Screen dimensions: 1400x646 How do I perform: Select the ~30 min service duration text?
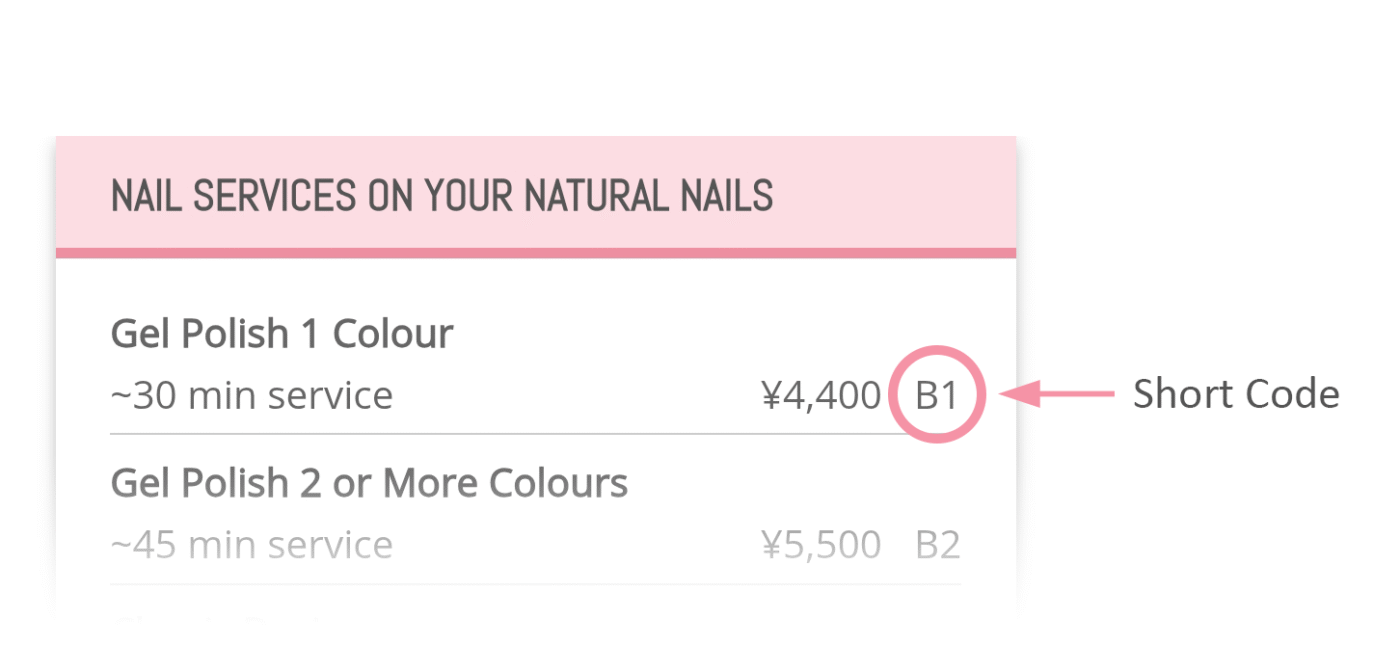pos(252,395)
